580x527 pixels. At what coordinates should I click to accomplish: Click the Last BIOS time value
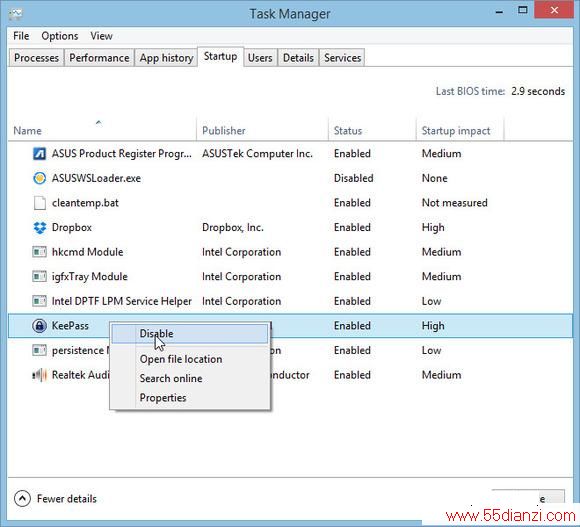(538, 91)
